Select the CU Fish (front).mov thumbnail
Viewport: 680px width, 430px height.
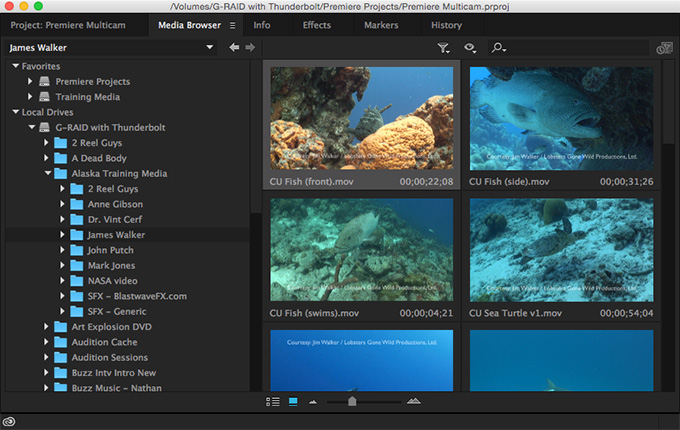[362, 118]
